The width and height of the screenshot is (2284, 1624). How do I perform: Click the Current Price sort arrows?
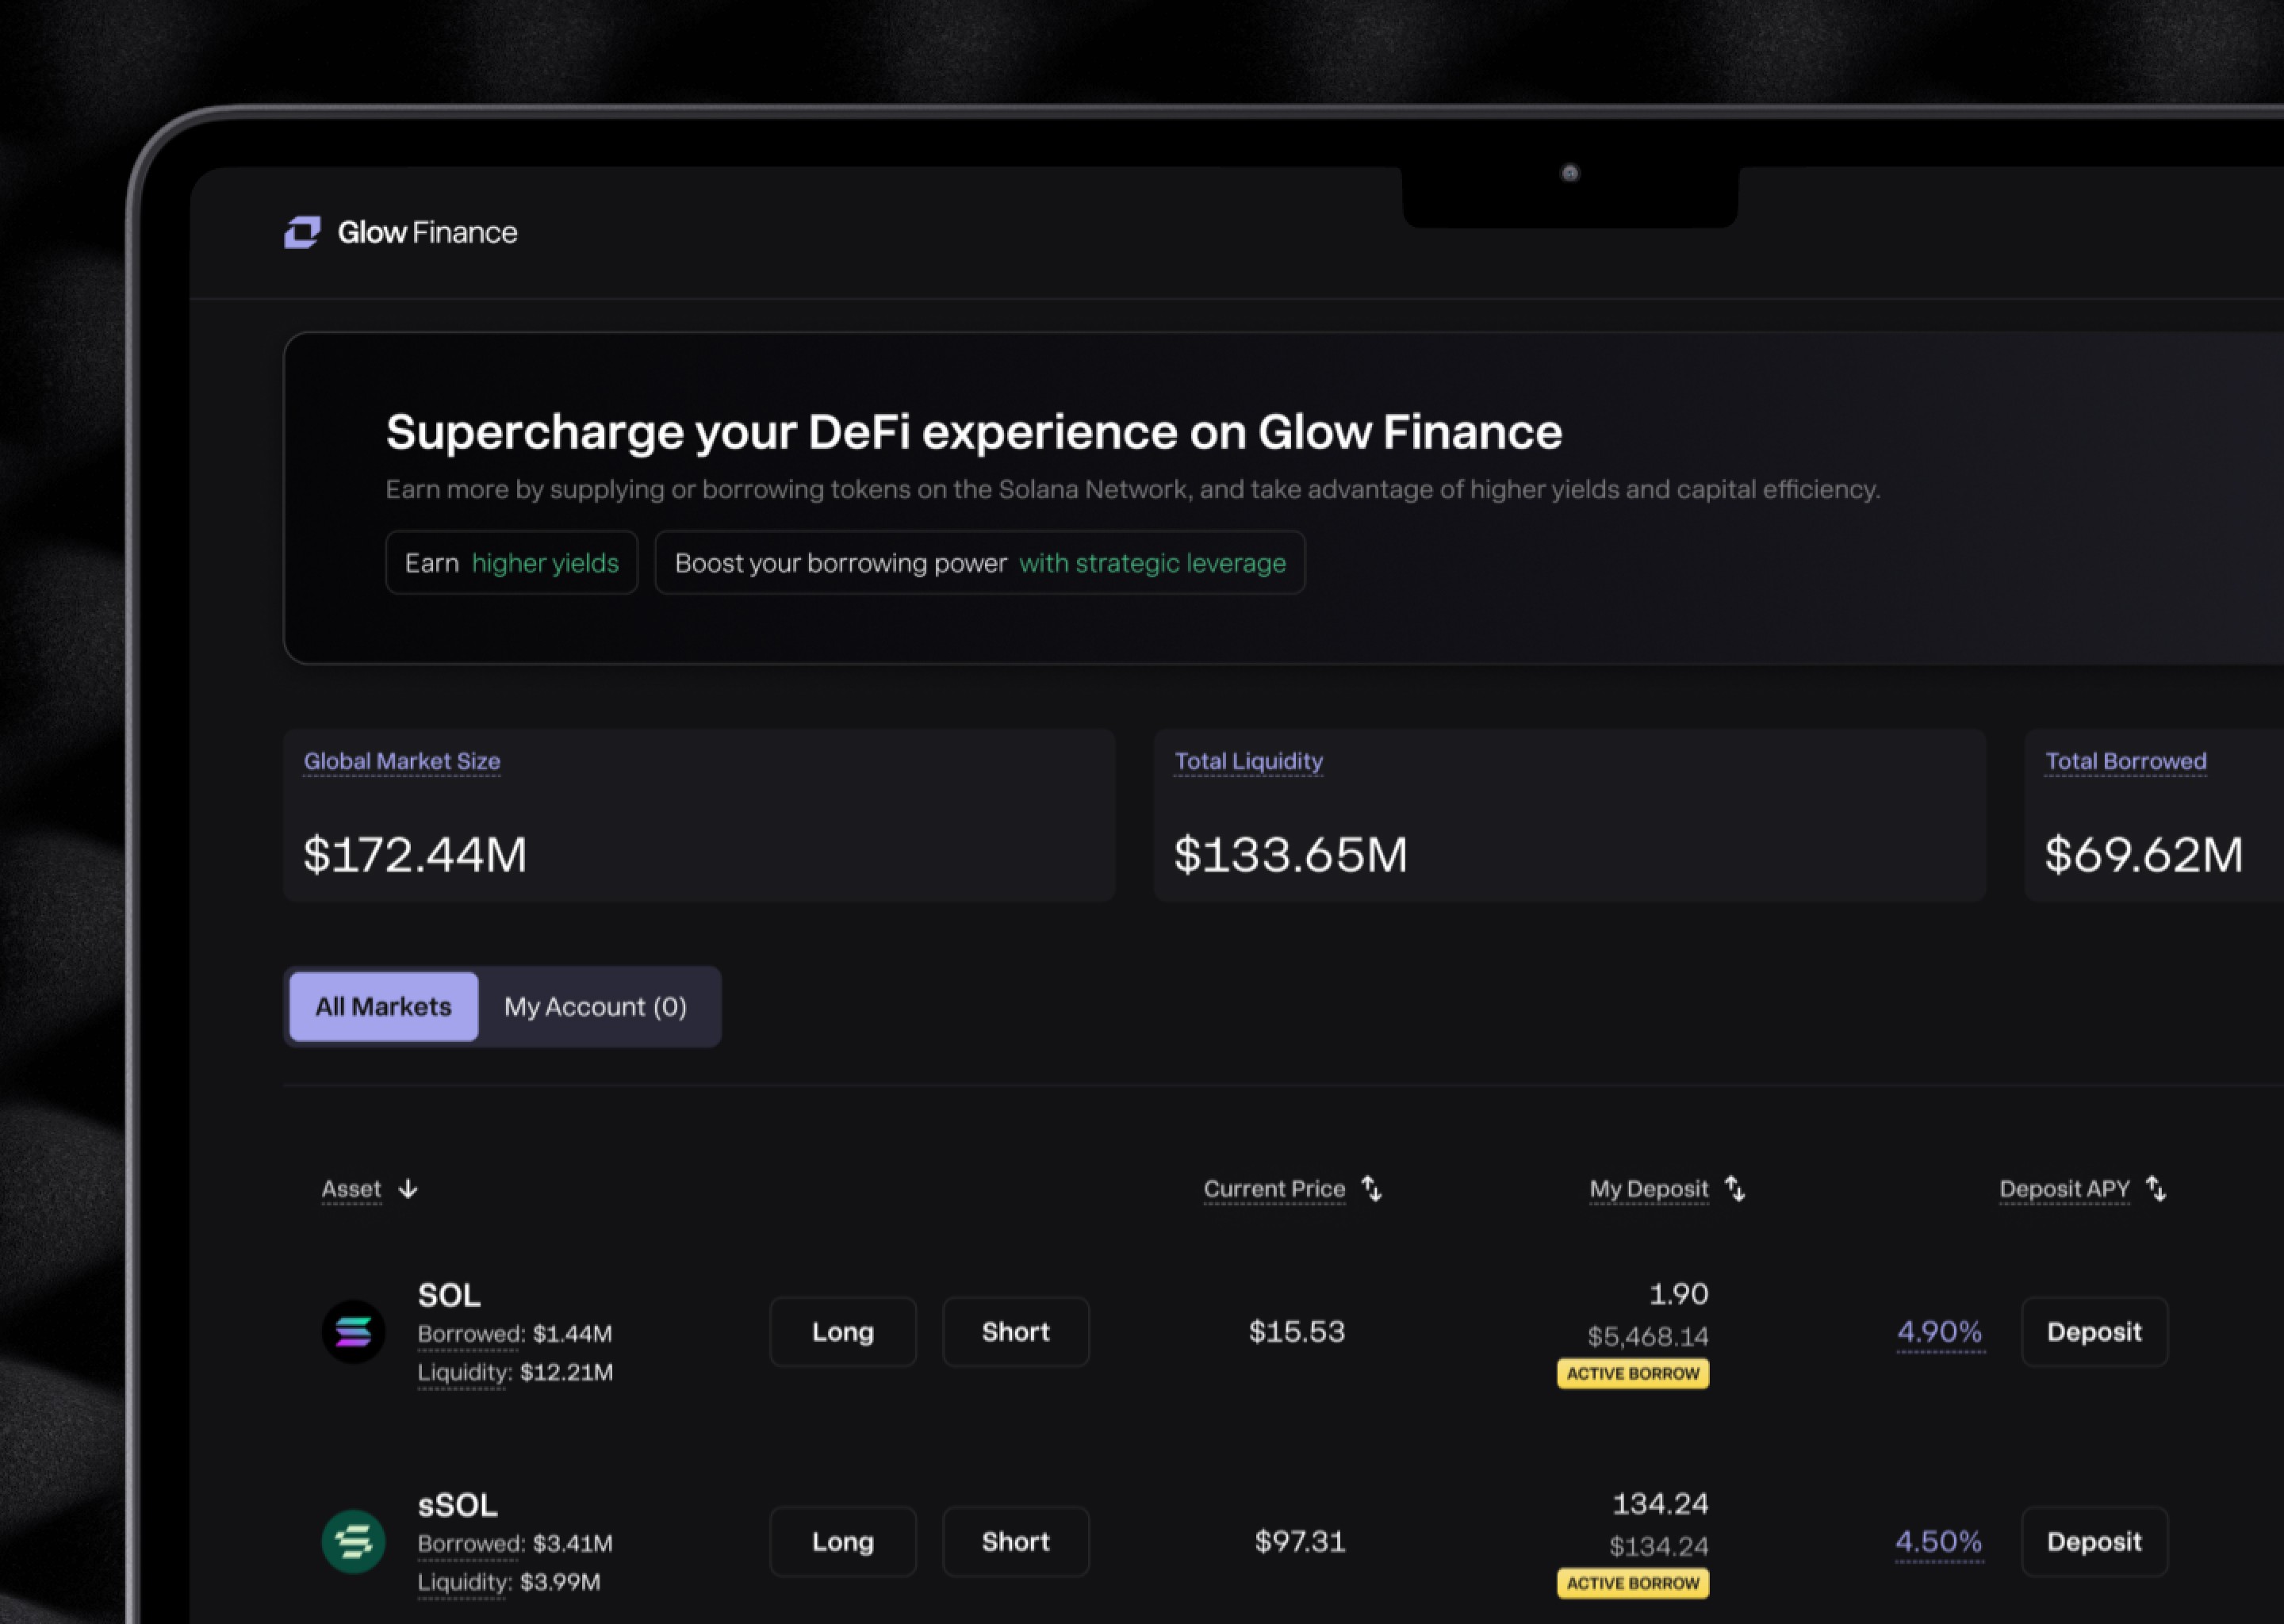1372,1189
